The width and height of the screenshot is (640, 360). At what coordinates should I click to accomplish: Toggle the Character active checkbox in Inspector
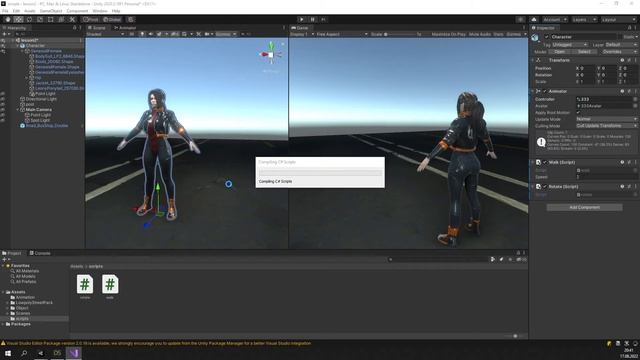point(547,37)
